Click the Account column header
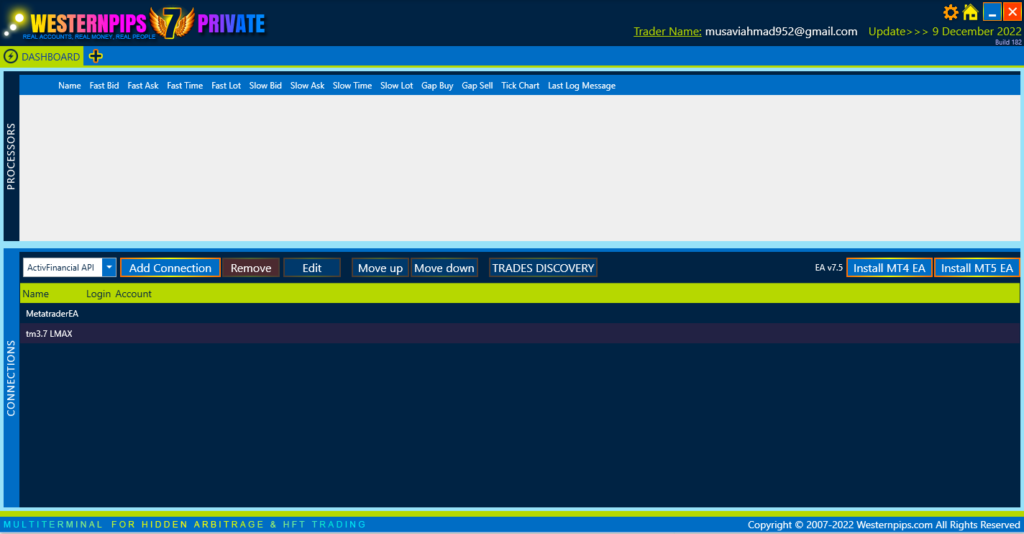Screen dimensions: 1024x534 click(x=133, y=294)
